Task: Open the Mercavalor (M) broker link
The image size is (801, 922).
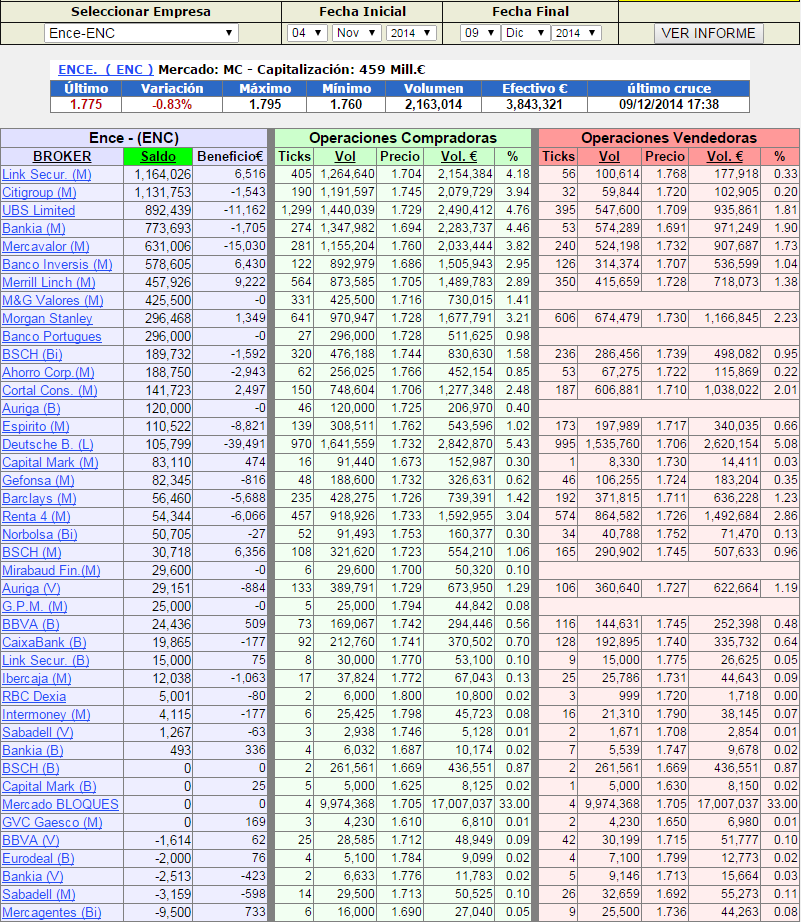Action: tap(46, 247)
